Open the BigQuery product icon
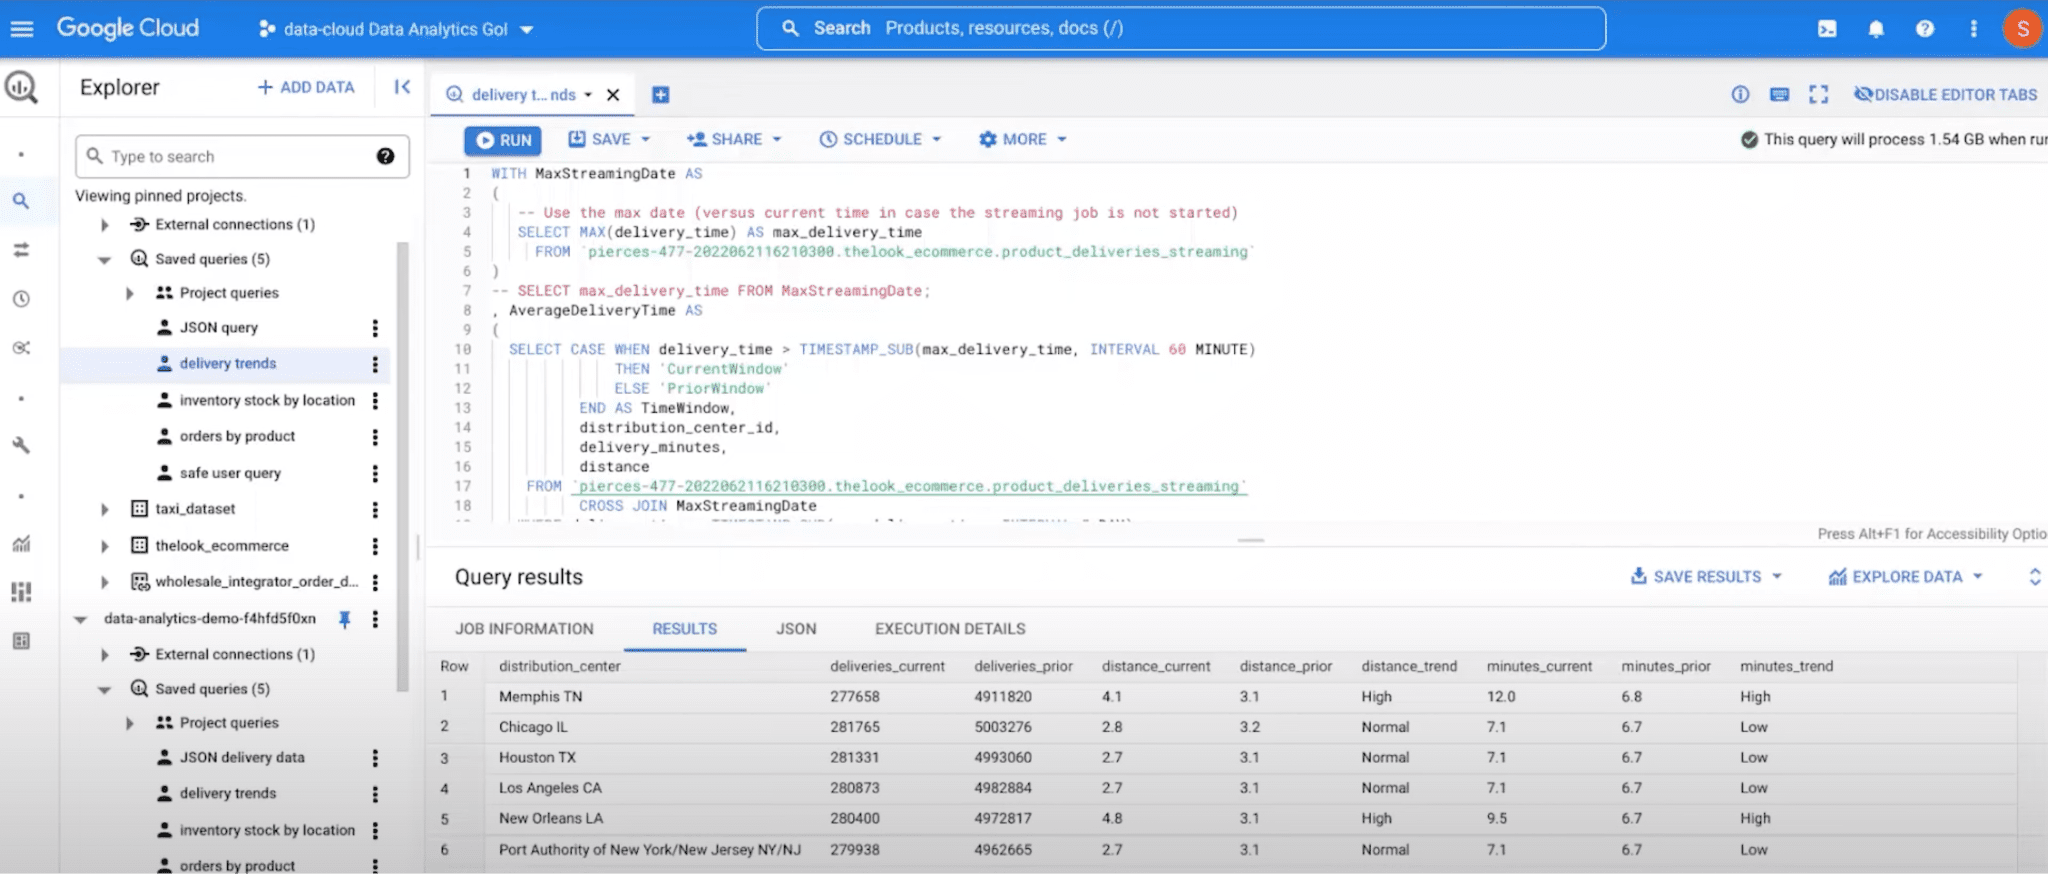 [x=21, y=88]
